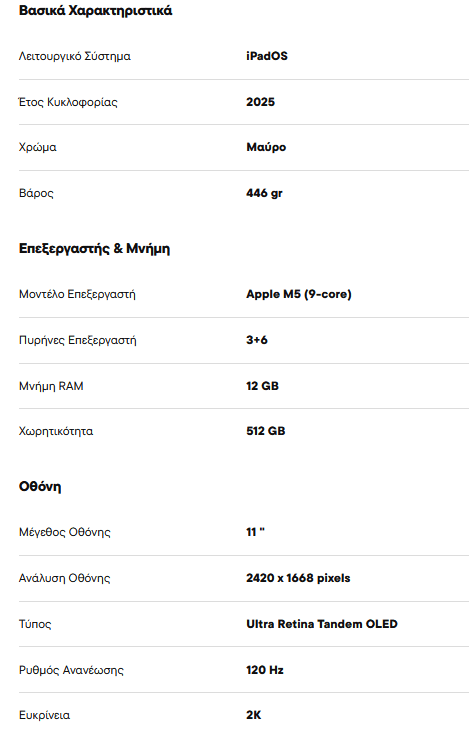Select the iPadOS operating system value
The image size is (469, 734).
click(x=267, y=56)
